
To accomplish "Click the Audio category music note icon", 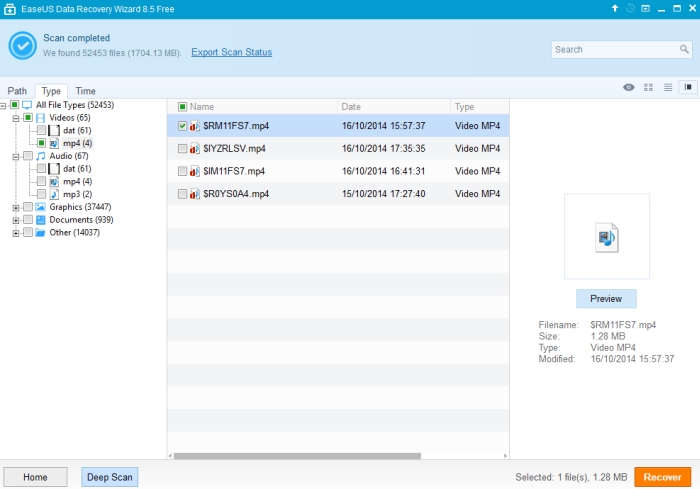I will click(x=41, y=156).
